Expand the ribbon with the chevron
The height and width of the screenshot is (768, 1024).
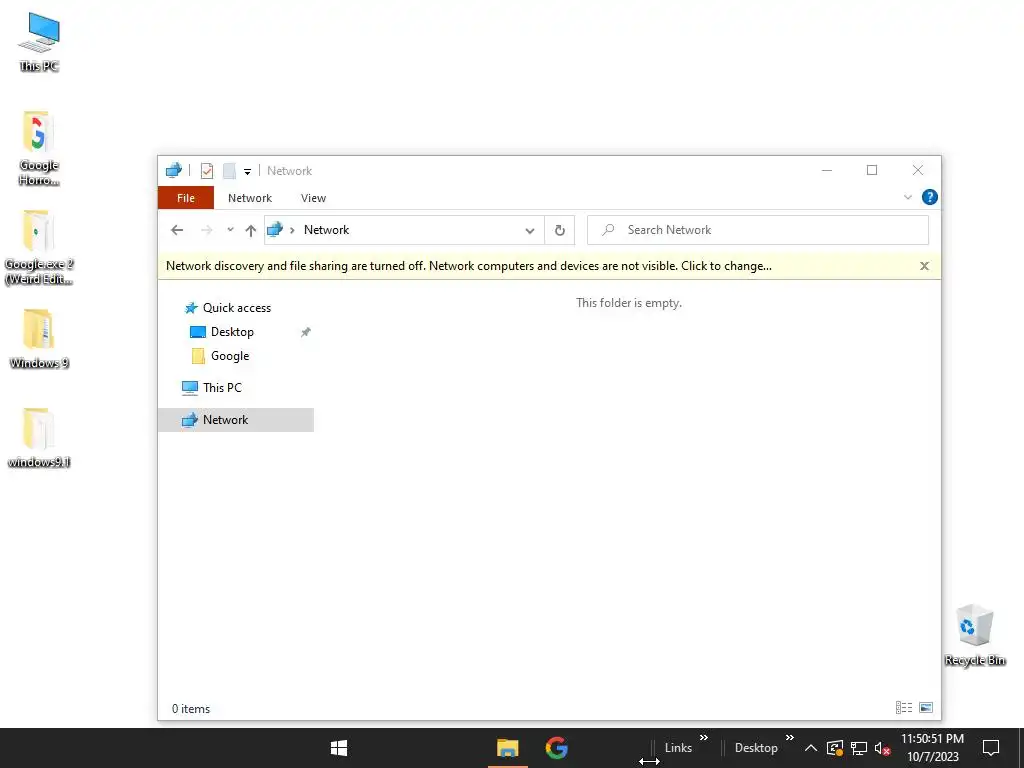pos(907,197)
